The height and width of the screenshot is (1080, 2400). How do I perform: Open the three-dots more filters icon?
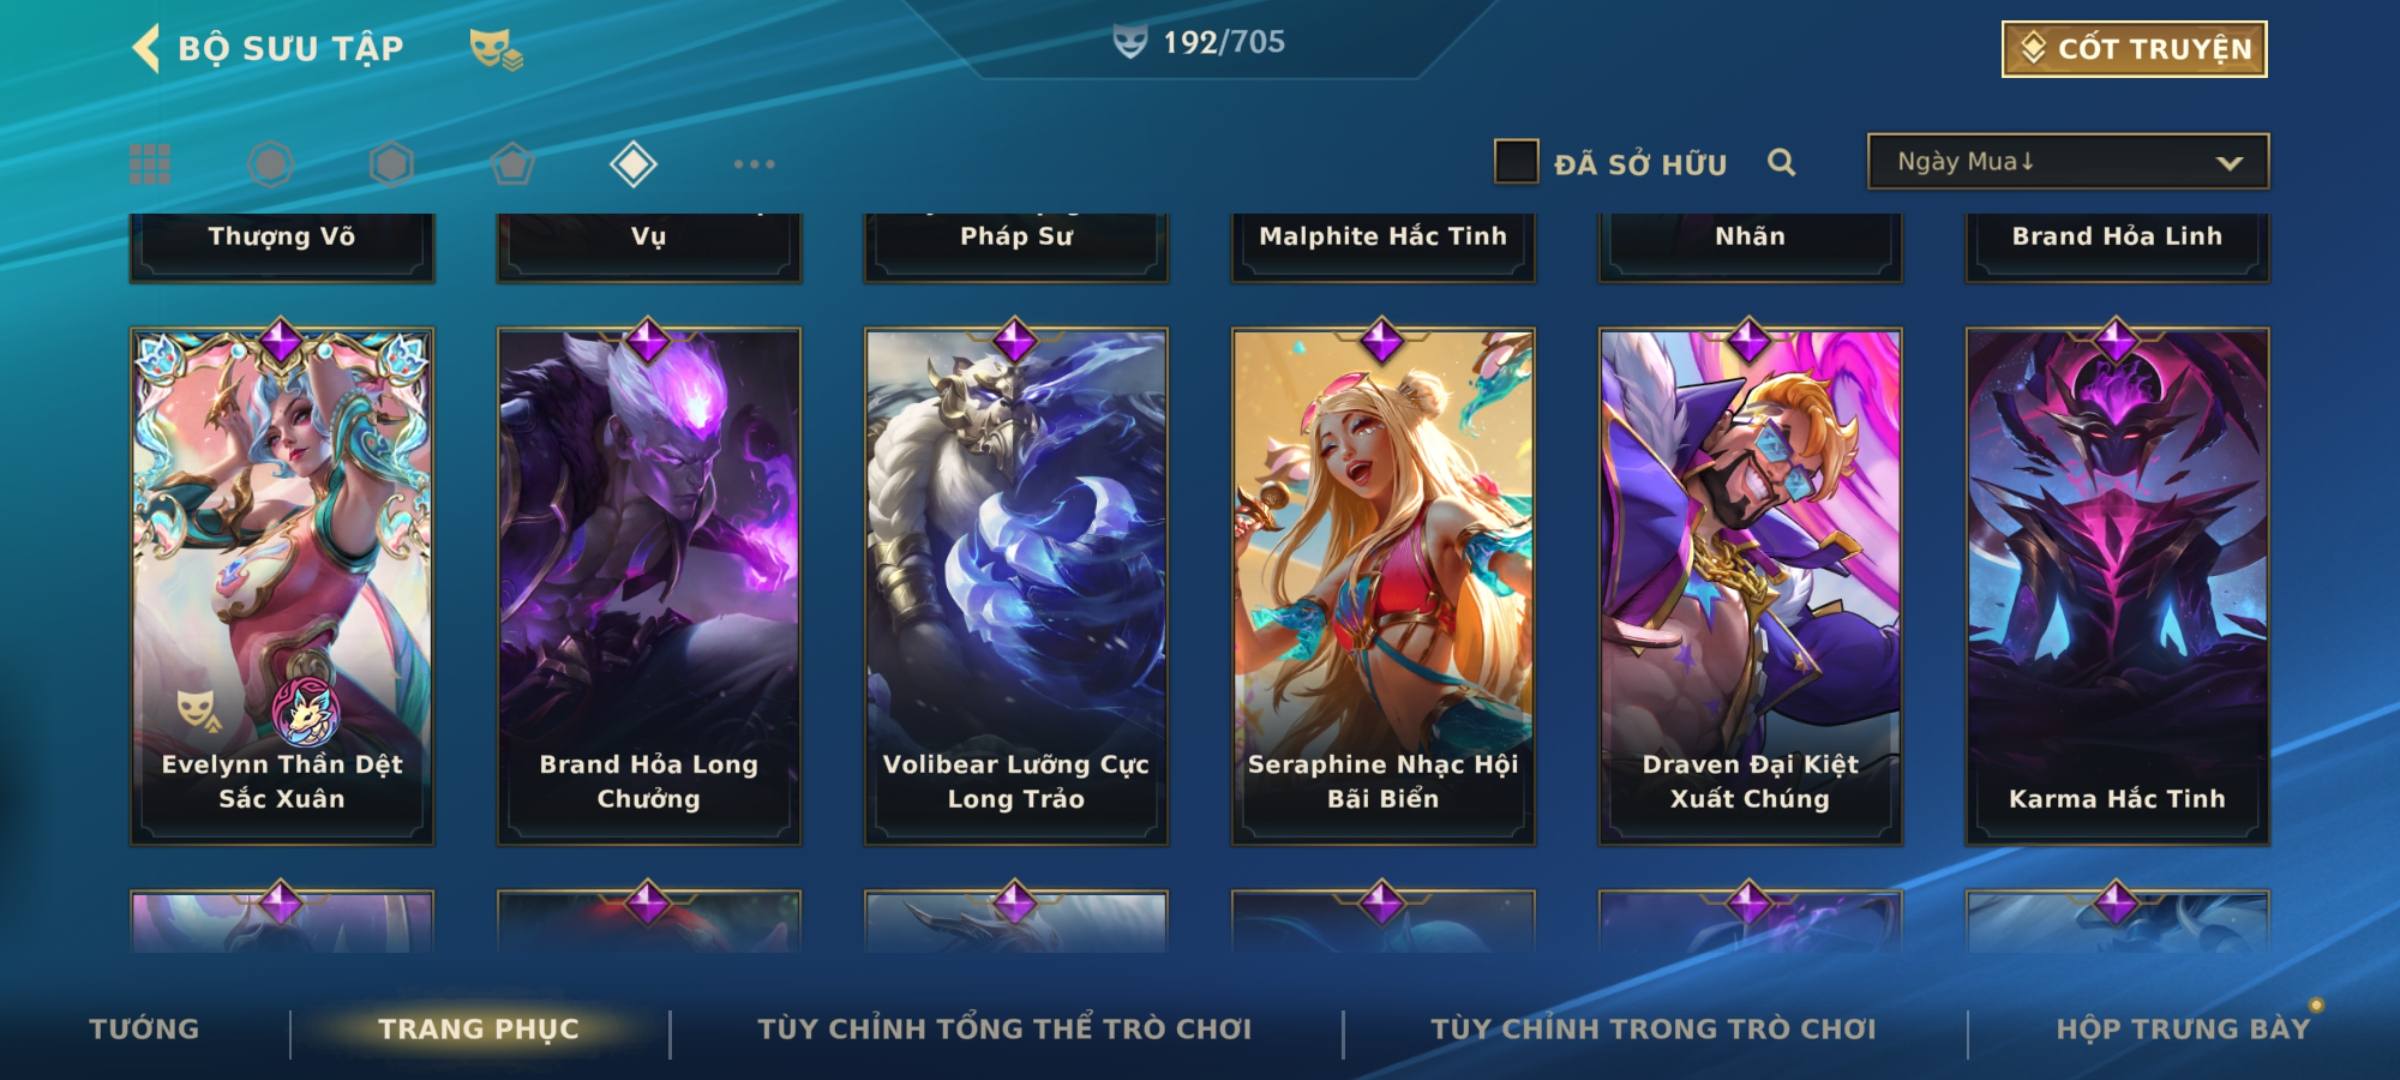pos(754,164)
